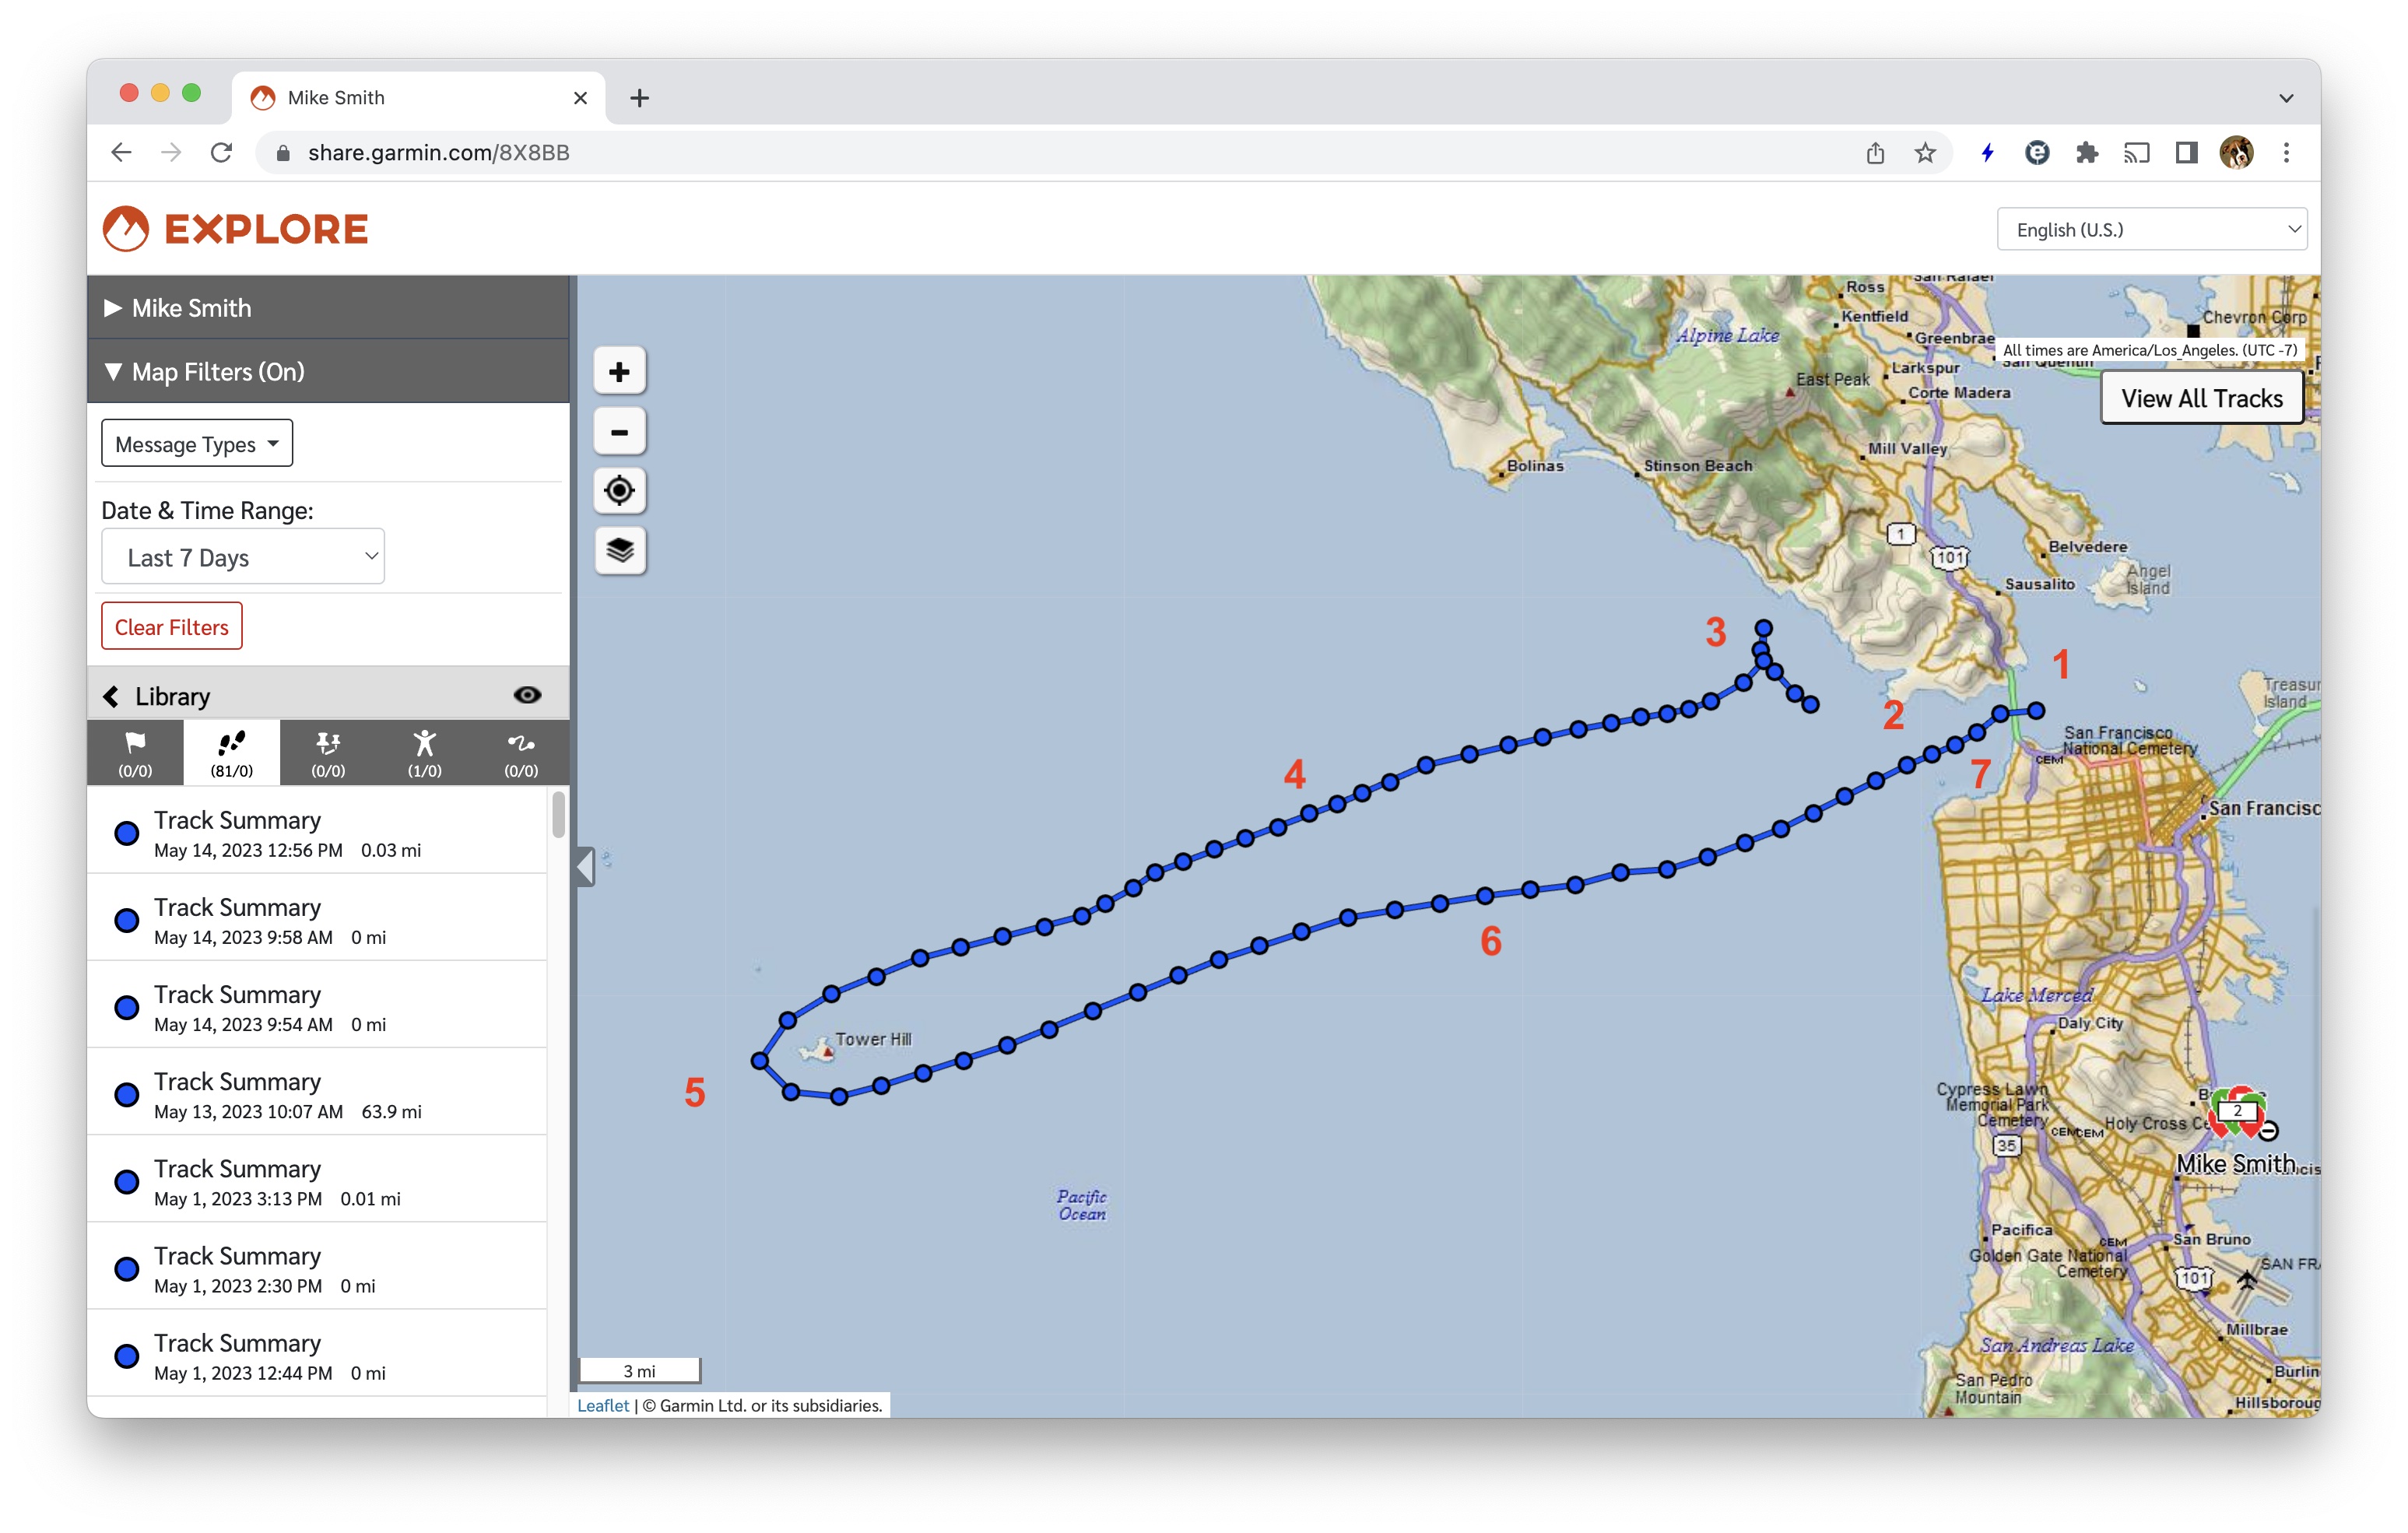Click the Clear Filters button

tap(170, 626)
